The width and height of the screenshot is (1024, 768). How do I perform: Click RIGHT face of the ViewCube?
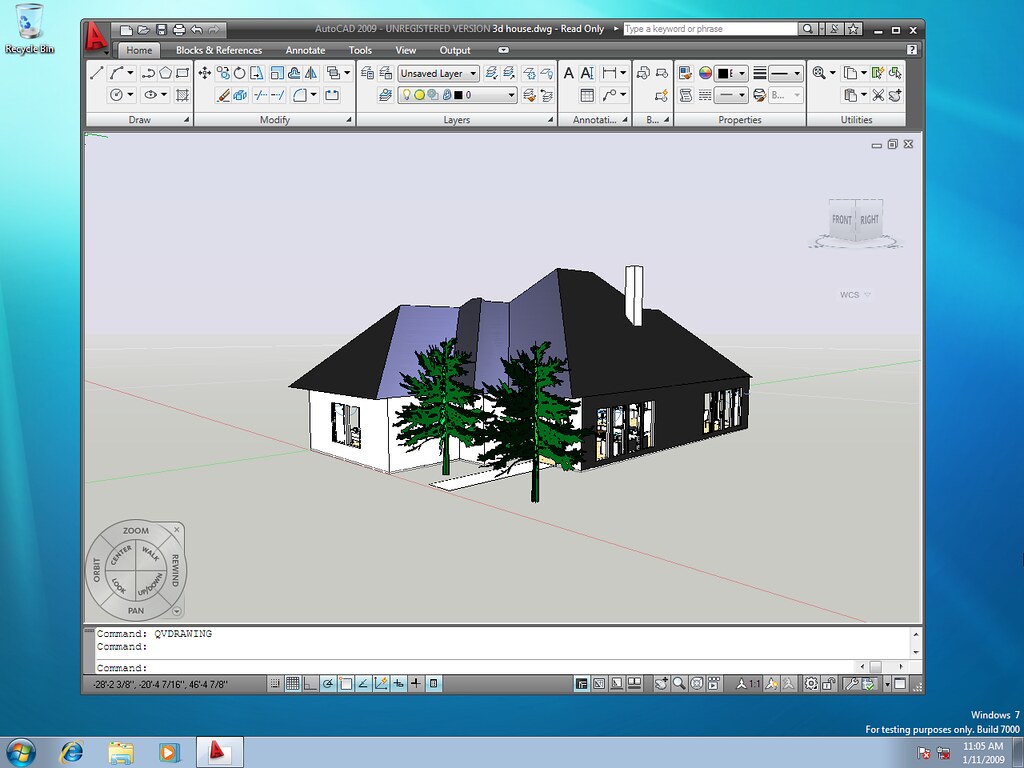tap(869, 219)
